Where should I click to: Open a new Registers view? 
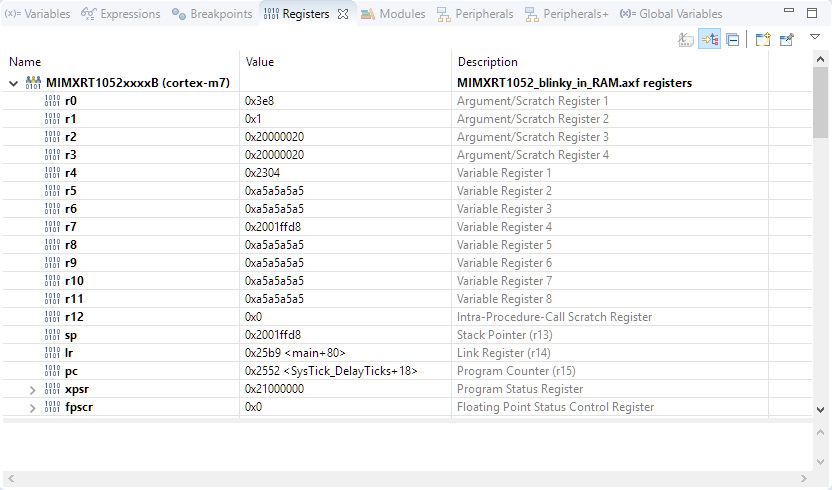tap(763, 39)
